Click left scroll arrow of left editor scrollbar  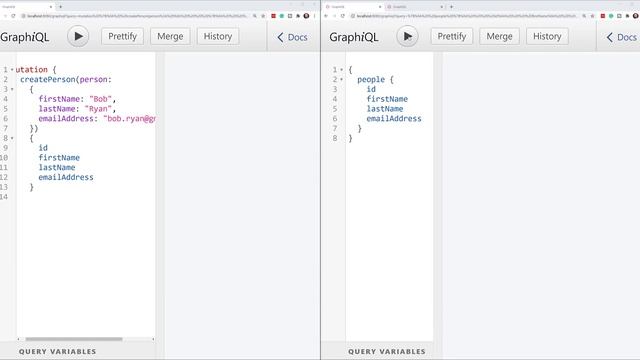coord(18,339)
